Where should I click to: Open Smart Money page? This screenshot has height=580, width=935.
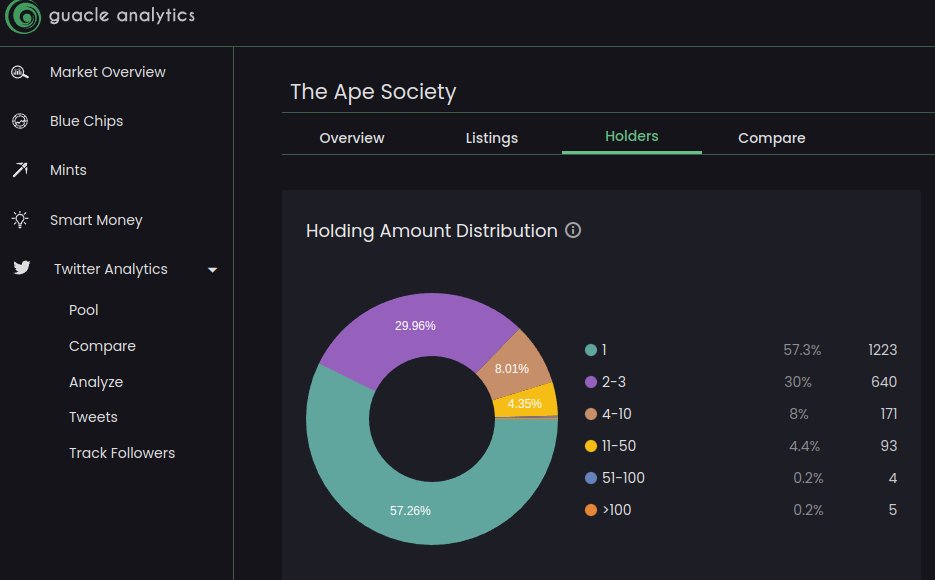point(96,220)
